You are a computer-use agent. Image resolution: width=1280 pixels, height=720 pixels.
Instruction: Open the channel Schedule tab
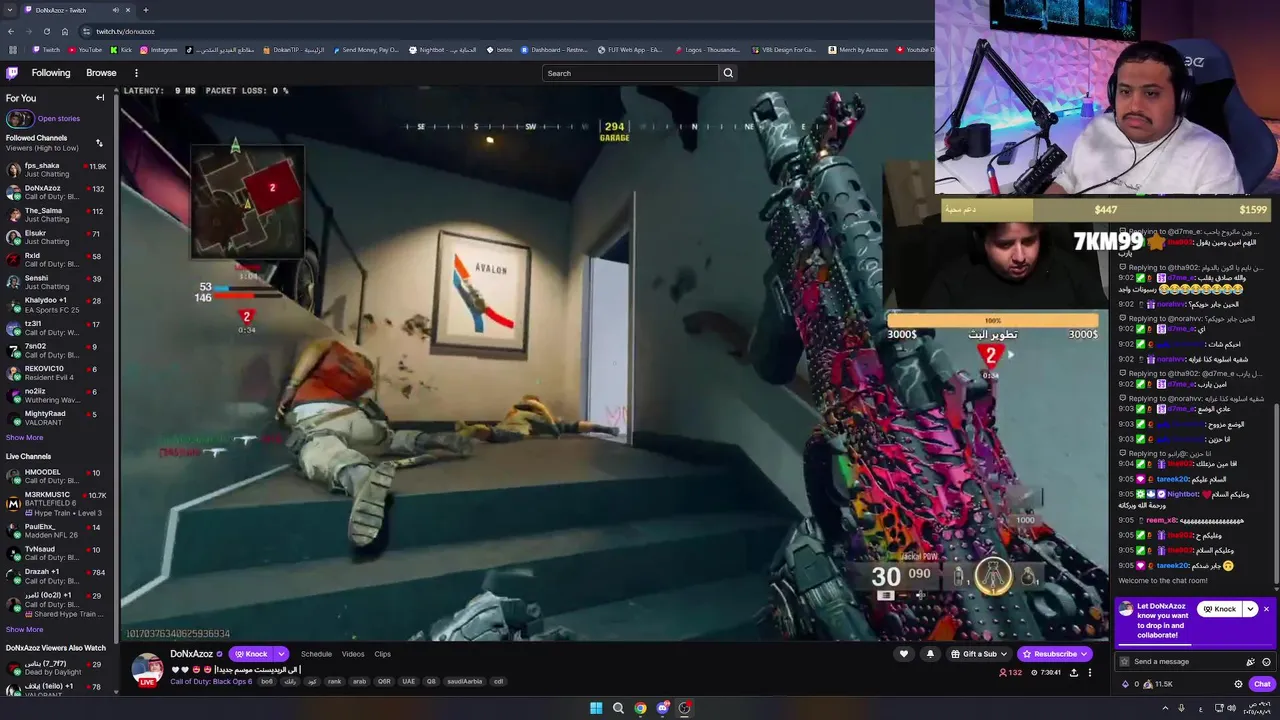point(316,654)
